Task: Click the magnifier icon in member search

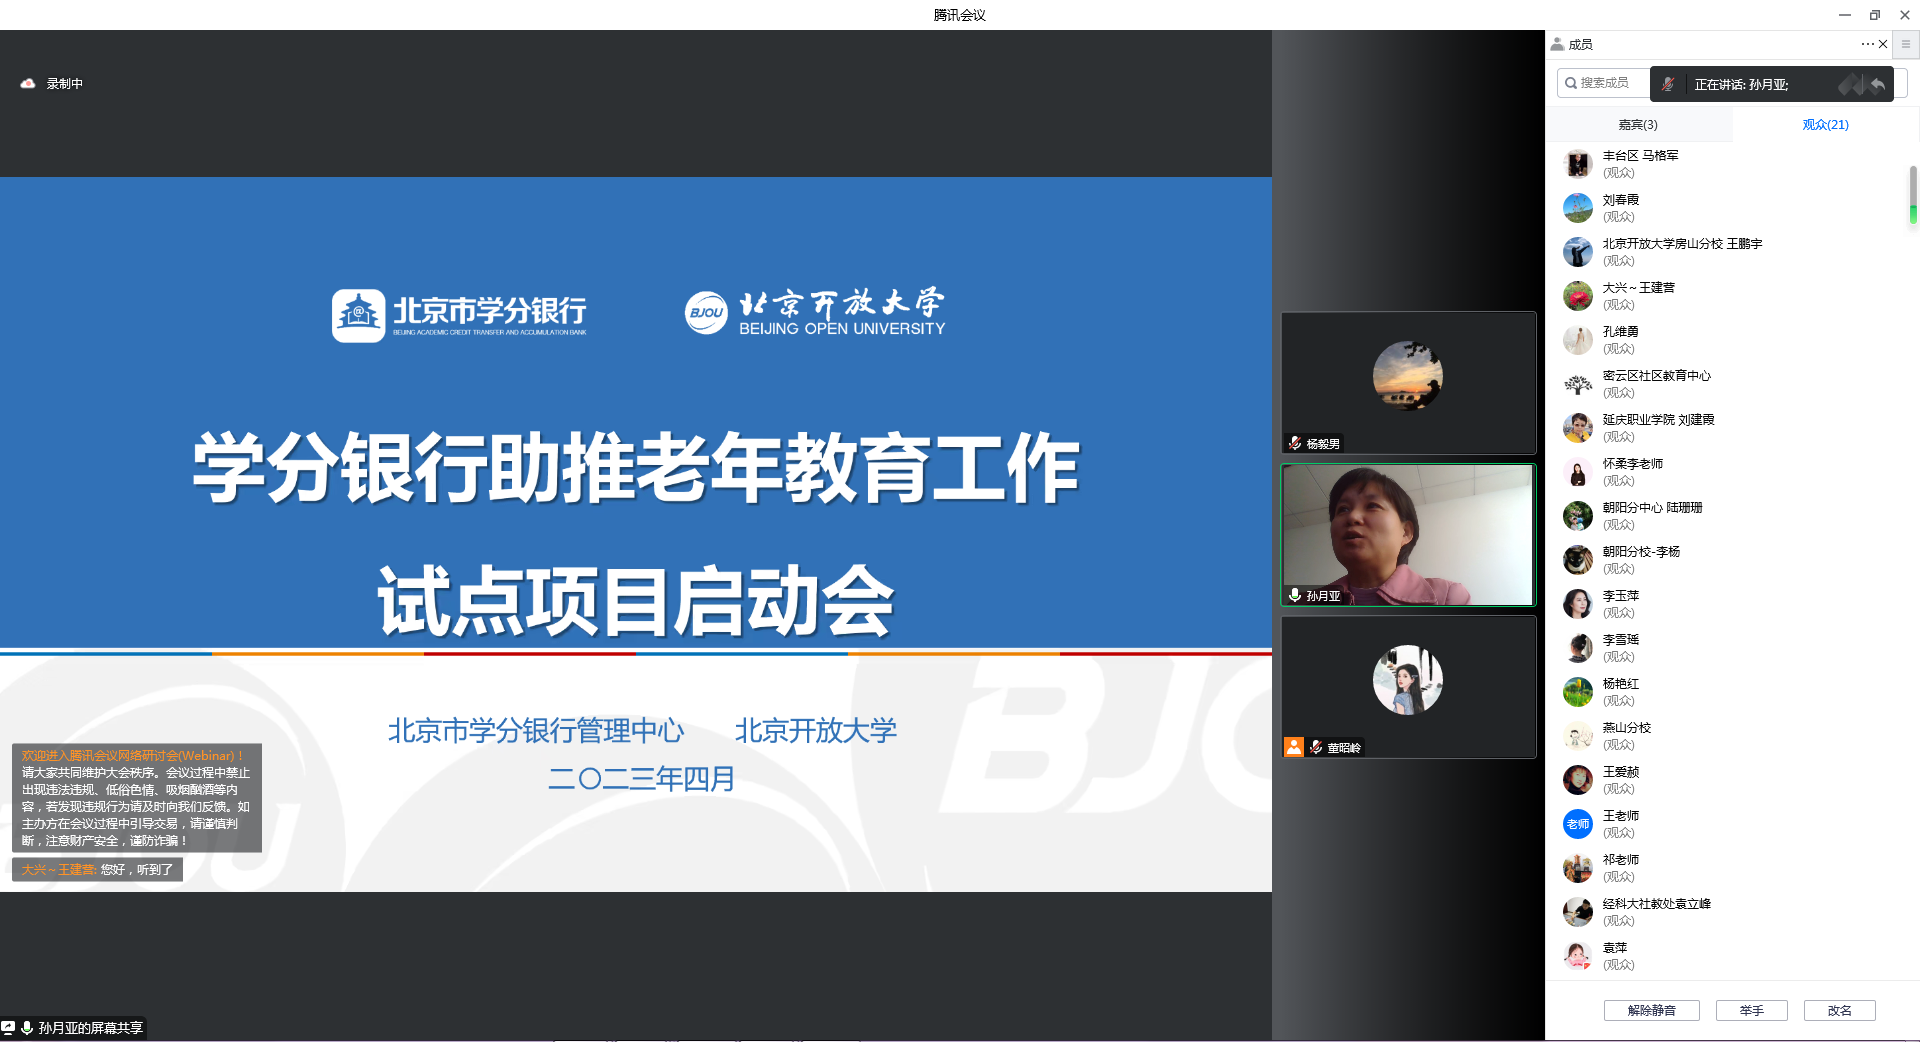Action: (x=1571, y=83)
